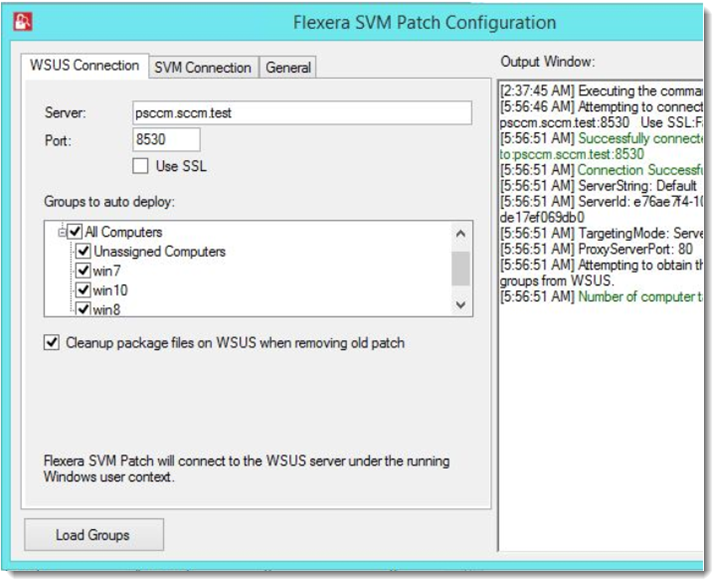Click the 'Groups to auto deploy:' label
This screenshot has height=586, width=719.
click(109, 202)
